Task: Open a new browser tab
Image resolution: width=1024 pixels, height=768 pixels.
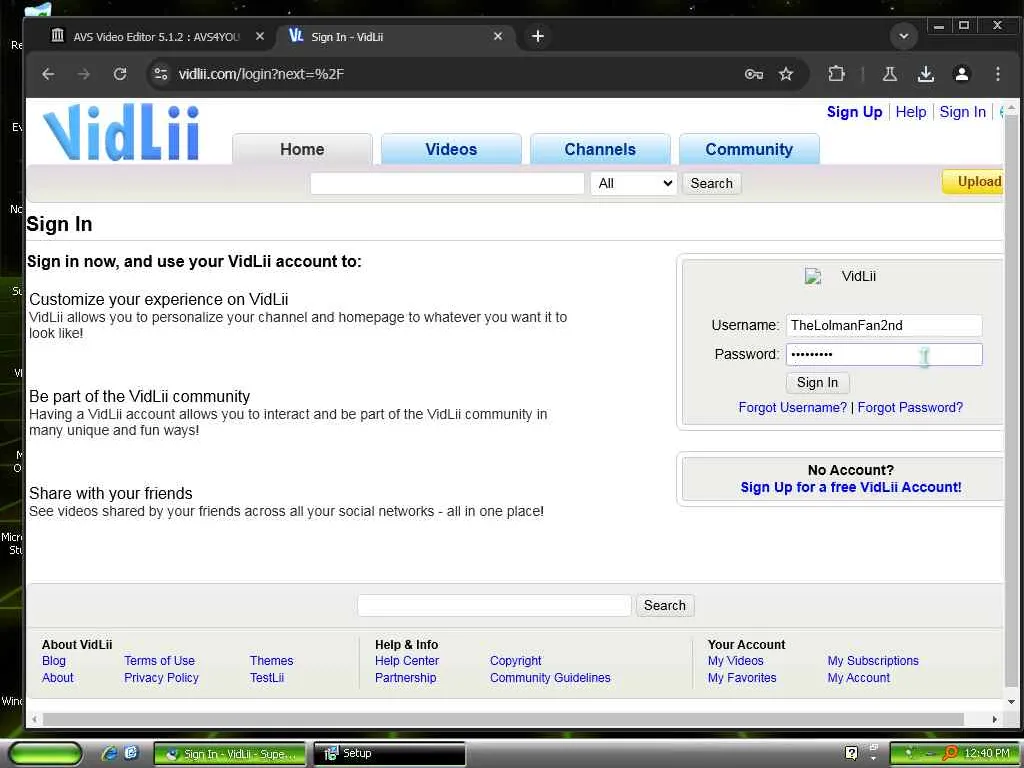Action: point(537,37)
